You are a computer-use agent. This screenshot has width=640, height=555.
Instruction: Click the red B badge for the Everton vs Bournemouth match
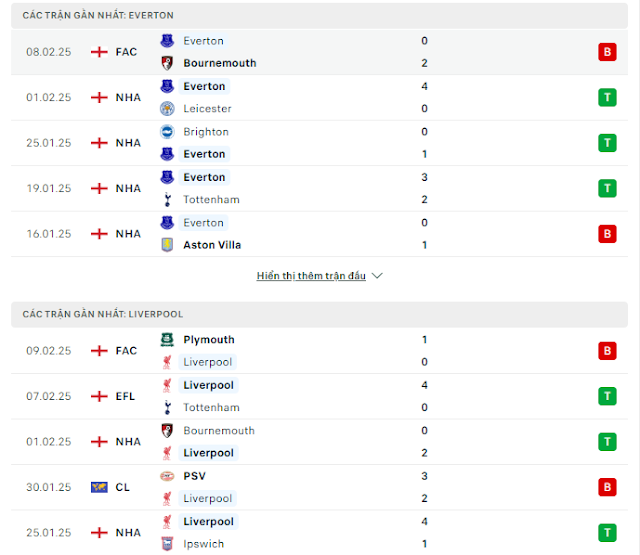pyautogui.click(x=607, y=52)
